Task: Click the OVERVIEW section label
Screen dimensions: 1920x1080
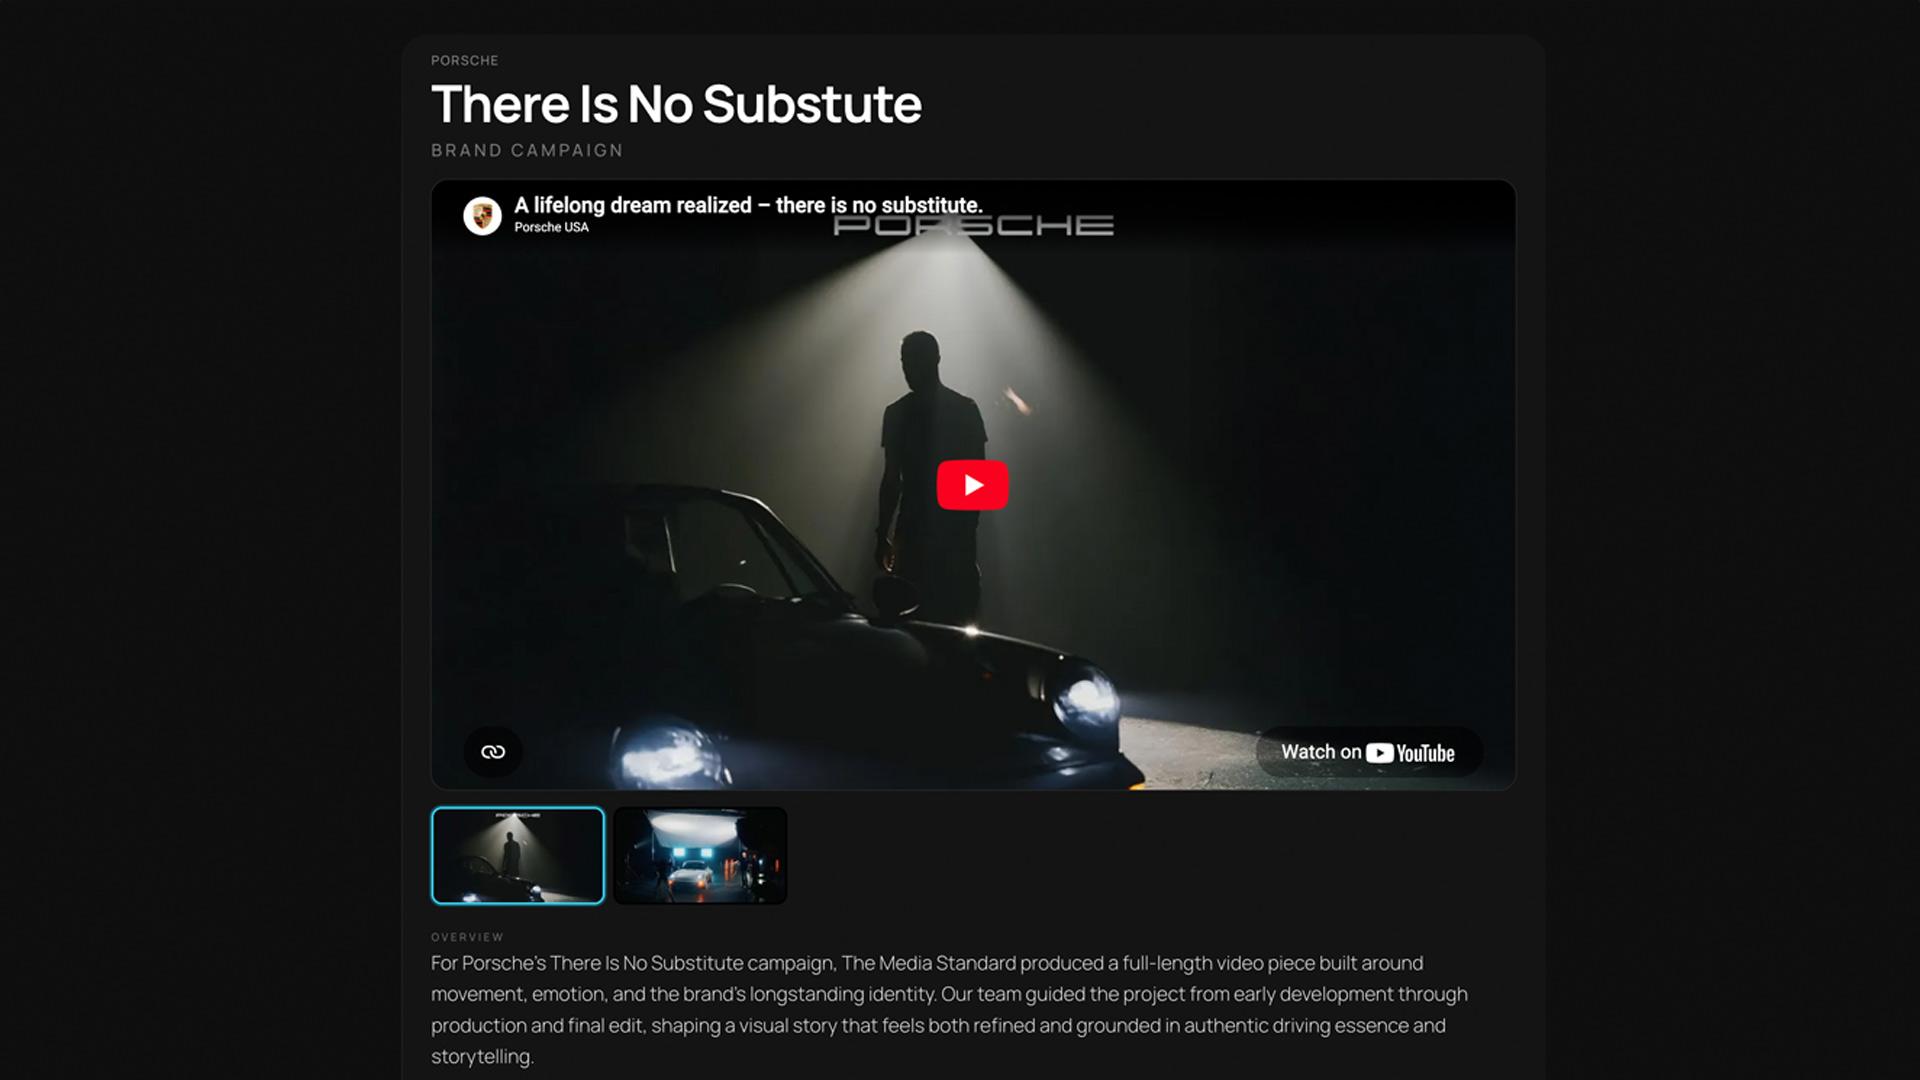Action: 467,937
